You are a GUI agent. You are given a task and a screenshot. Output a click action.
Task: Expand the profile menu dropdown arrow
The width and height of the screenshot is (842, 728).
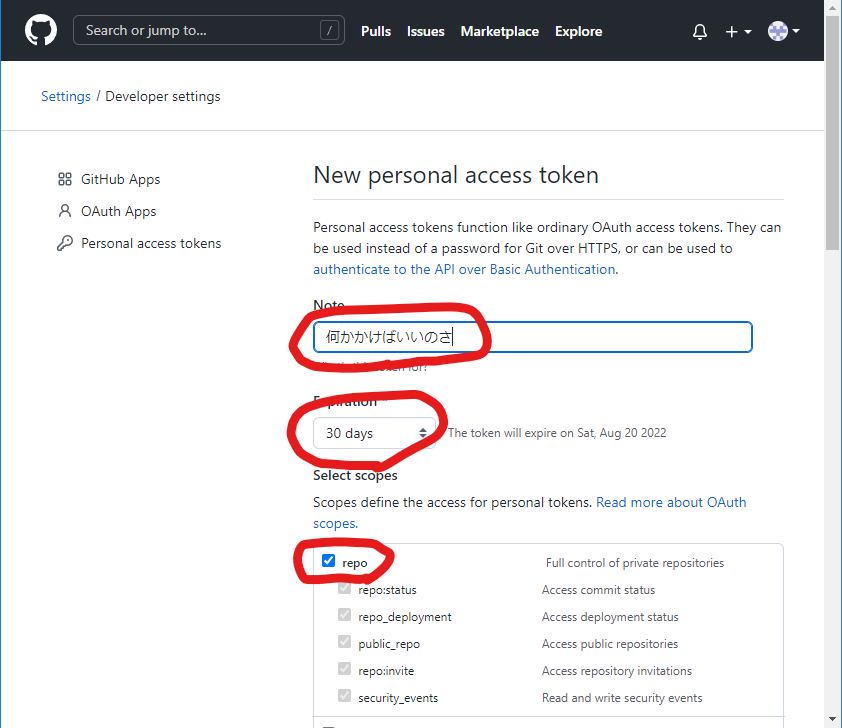pyautogui.click(x=796, y=32)
